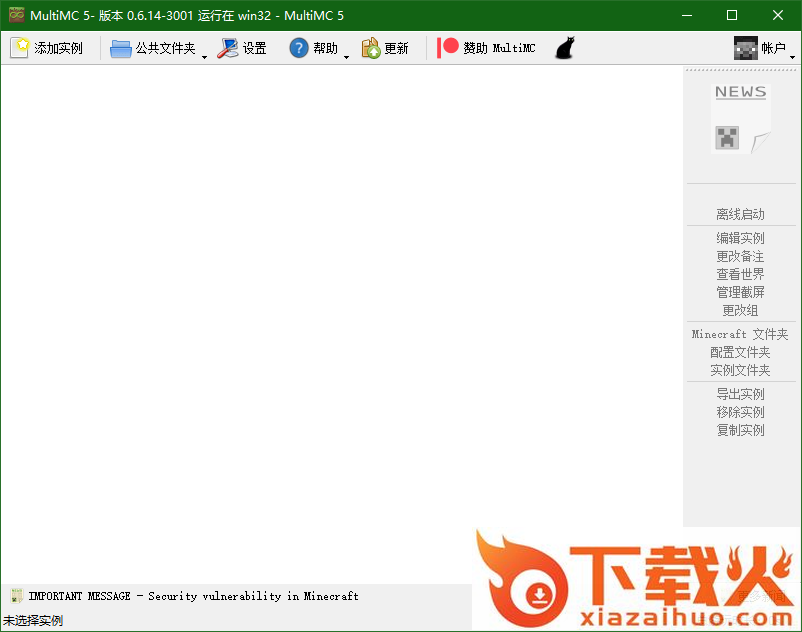Click the account avatar head icon

click(746, 48)
